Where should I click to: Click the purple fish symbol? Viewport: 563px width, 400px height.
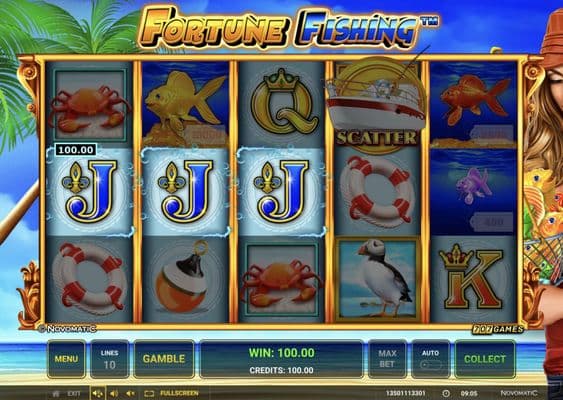coord(472,186)
